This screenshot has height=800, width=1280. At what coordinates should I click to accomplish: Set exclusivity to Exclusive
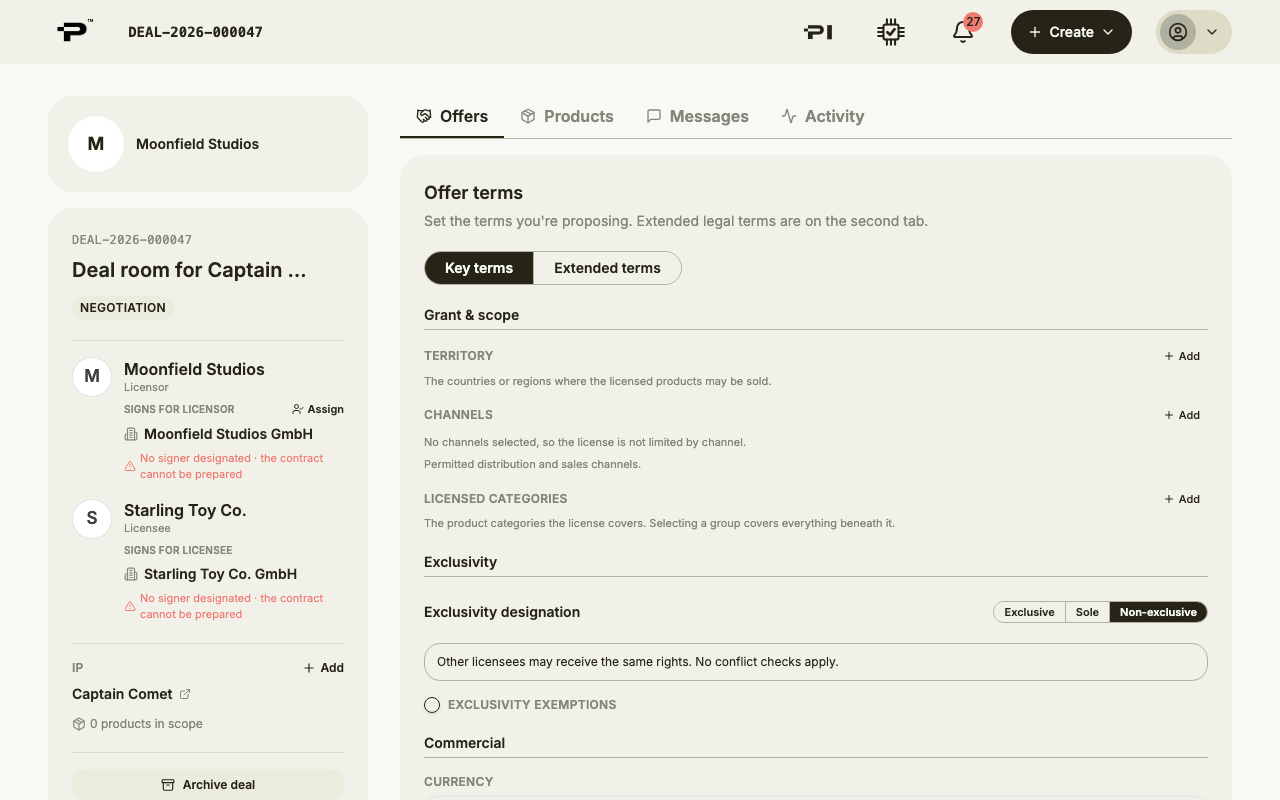(x=1029, y=612)
